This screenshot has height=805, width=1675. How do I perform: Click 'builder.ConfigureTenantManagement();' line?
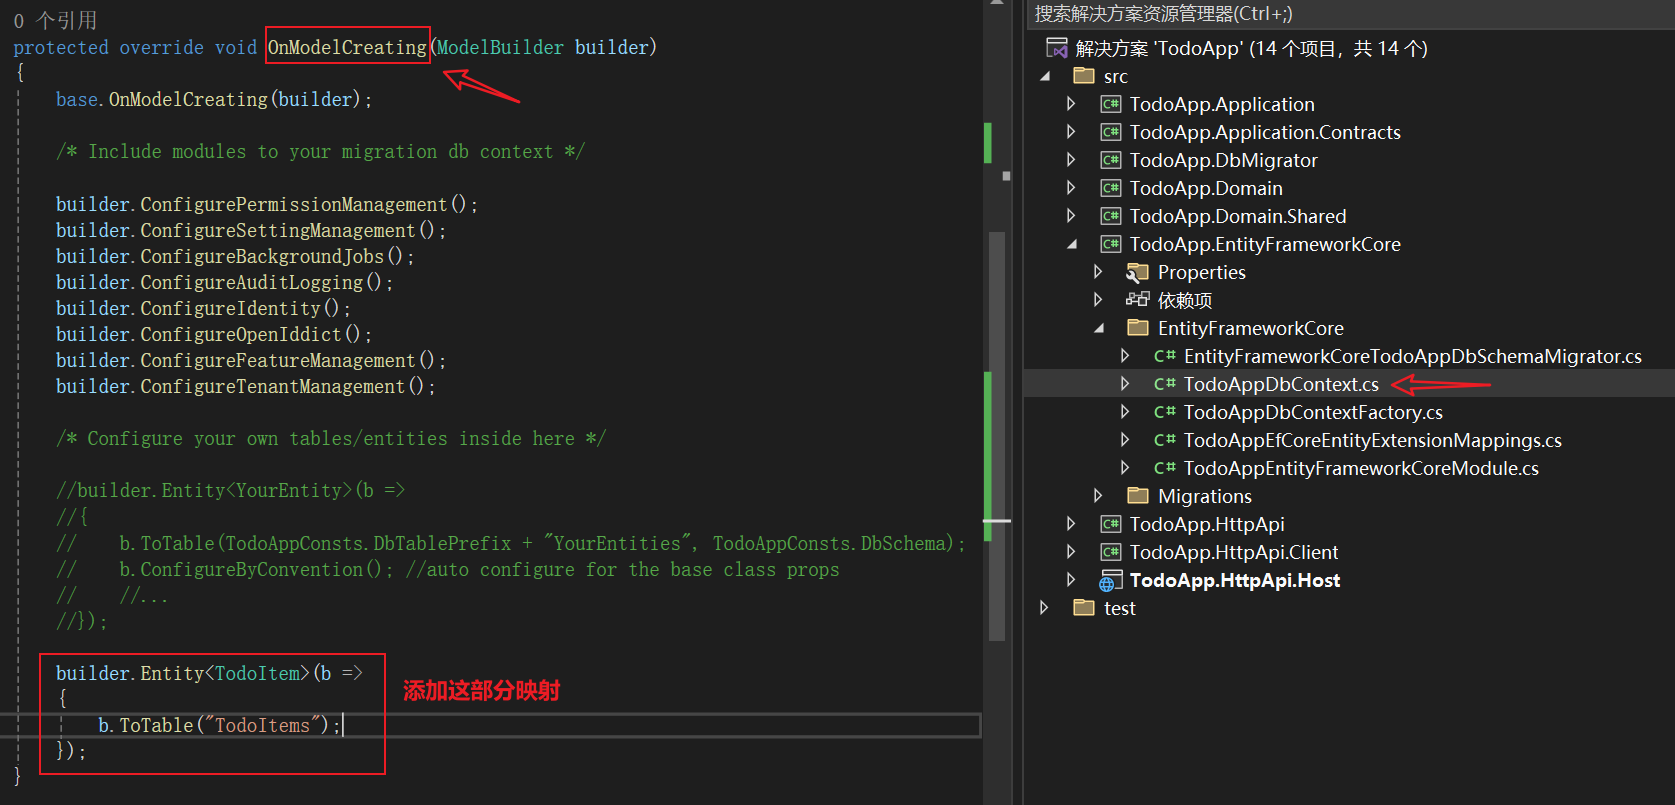(246, 386)
